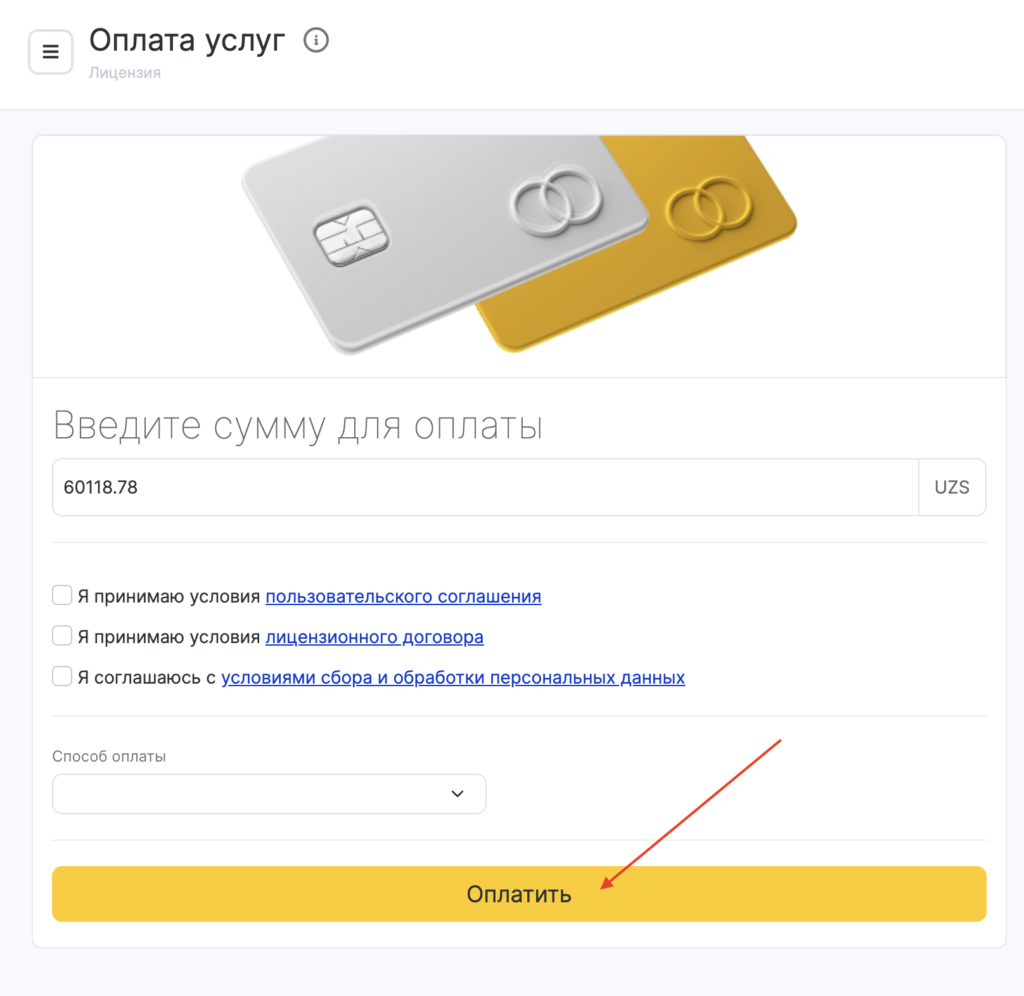This screenshot has width=1024, height=996.
Task: Click the Введите сумму для оплаты heading
Action: click(298, 426)
